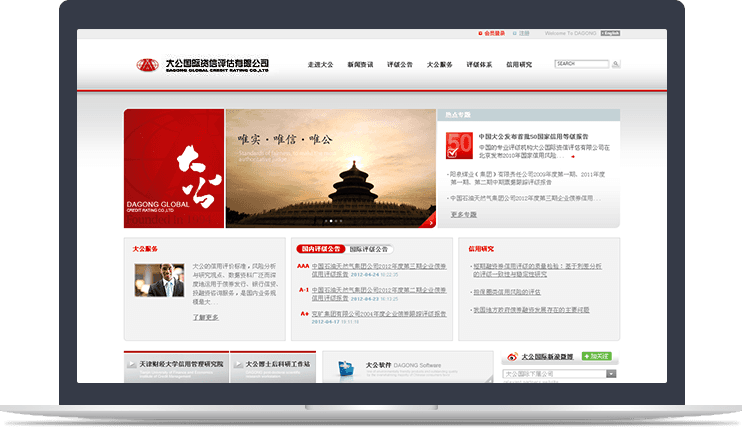Click the banner carousel indicator dots
Image resolution: width=742 pixels, height=429 pixels.
[x=333, y=220]
